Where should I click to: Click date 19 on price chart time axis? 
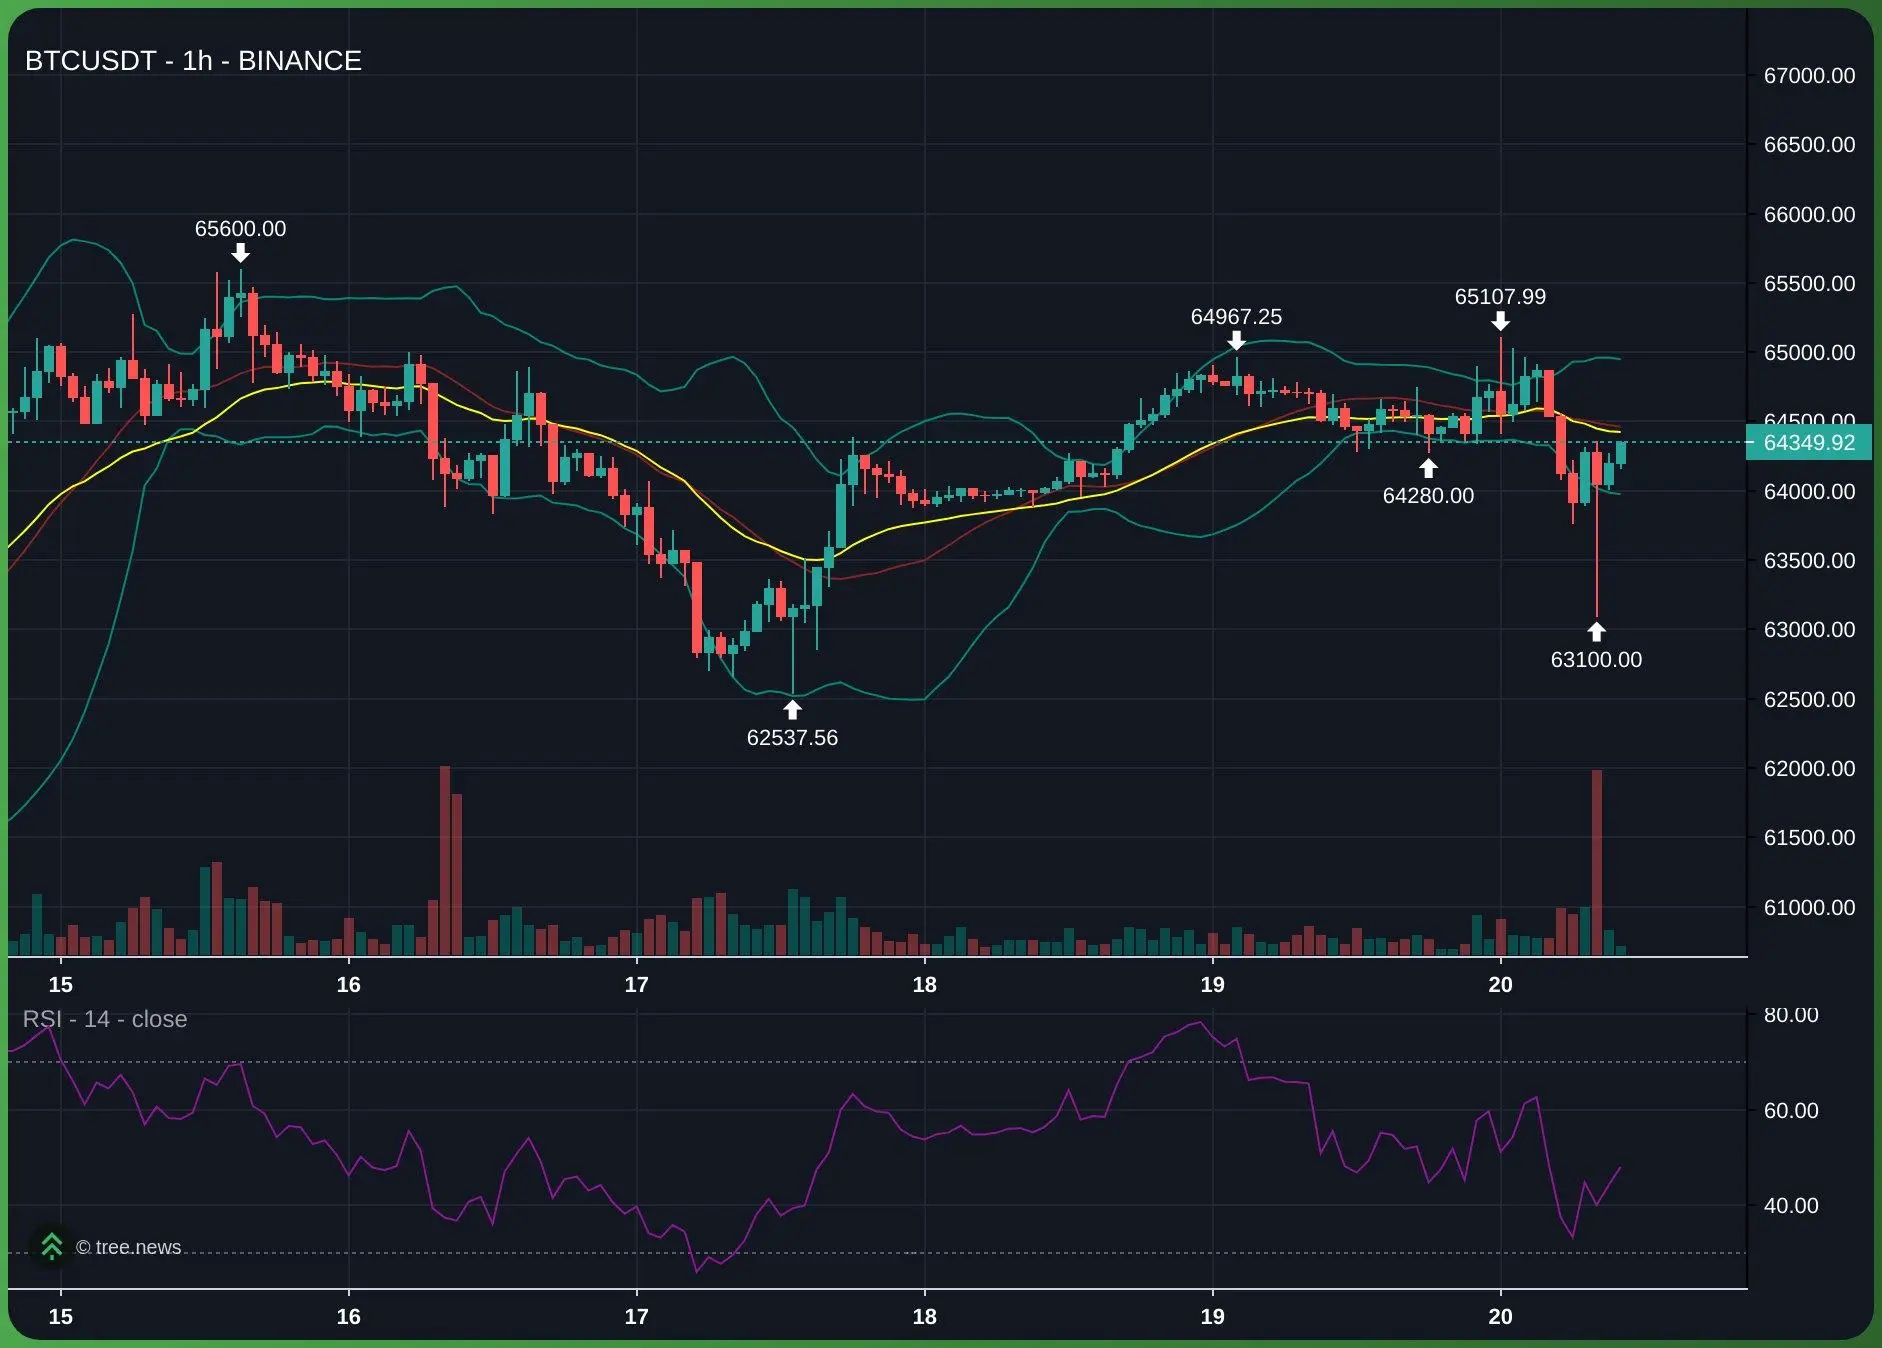[x=1212, y=985]
